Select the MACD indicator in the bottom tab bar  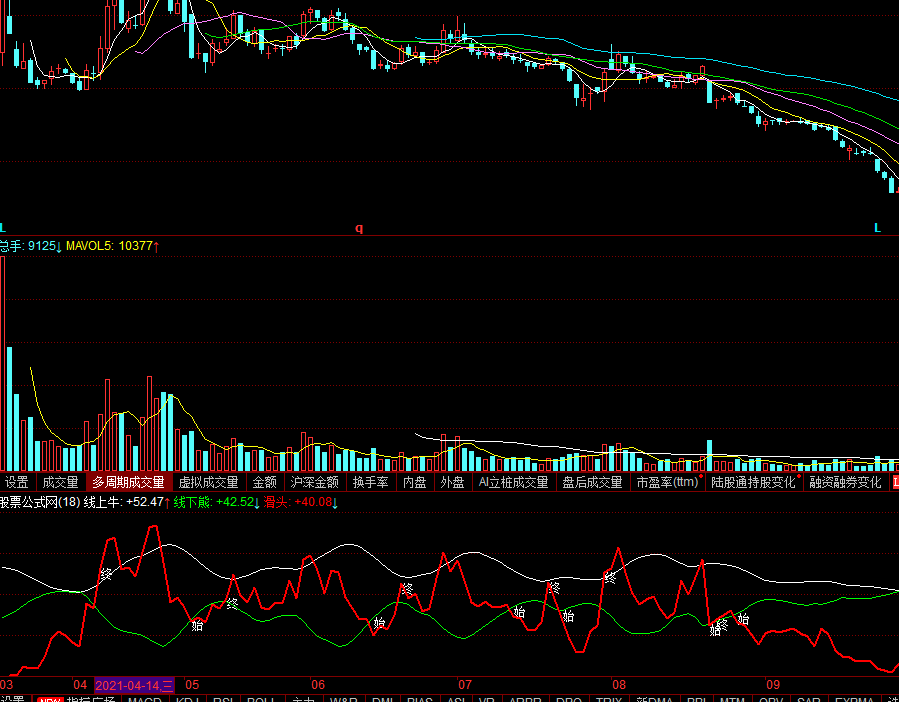144,699
